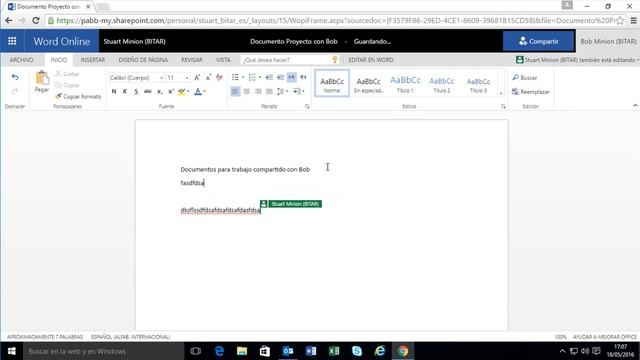Toggle italic (K) formatting
Viewport: 640px width, 360px height.
[125, 91]
